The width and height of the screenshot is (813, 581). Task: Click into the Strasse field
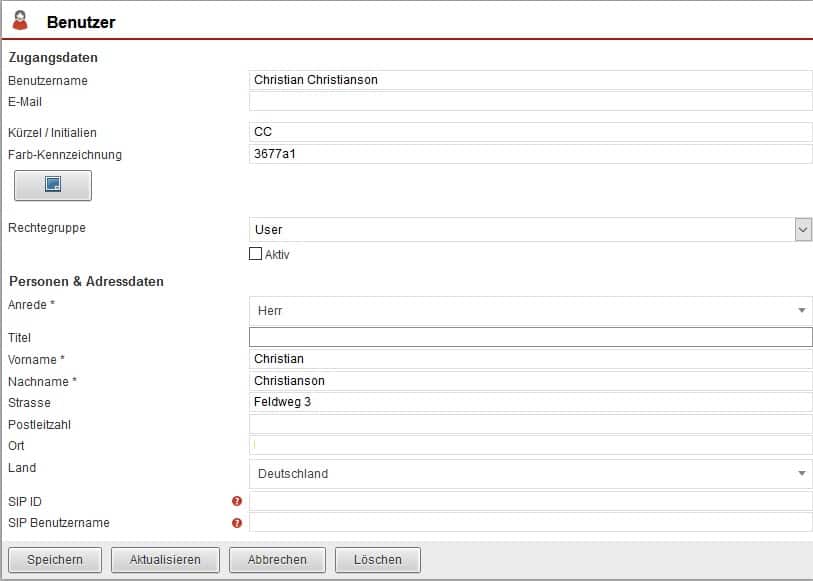coord(530,402)
